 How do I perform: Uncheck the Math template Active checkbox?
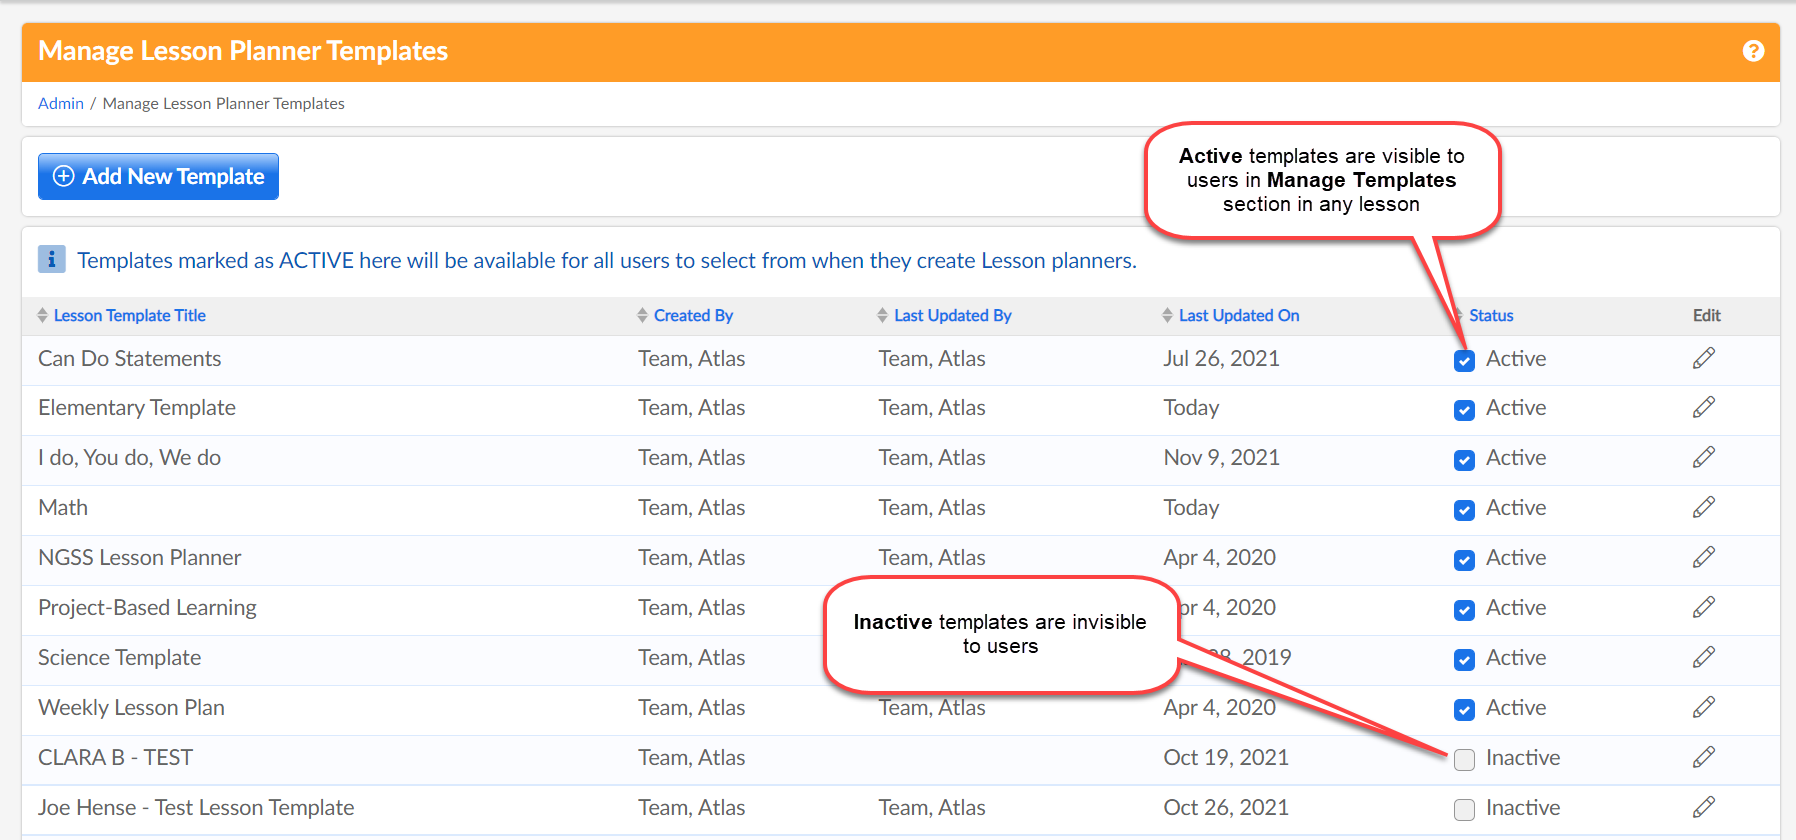[x=1464, y=510]
